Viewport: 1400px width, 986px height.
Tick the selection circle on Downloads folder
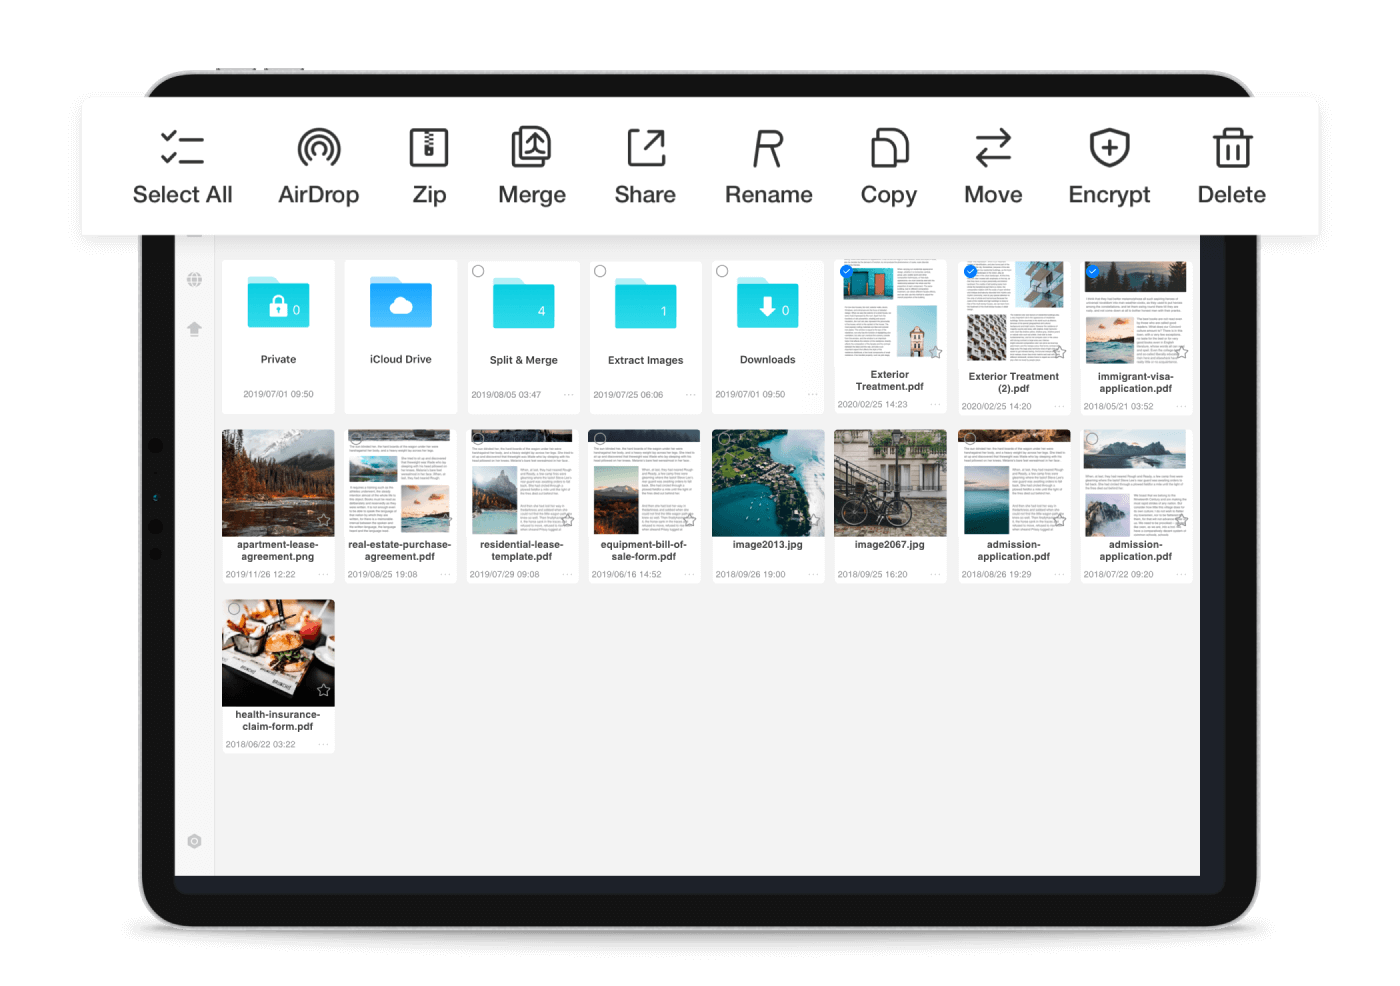coord(722,271)
